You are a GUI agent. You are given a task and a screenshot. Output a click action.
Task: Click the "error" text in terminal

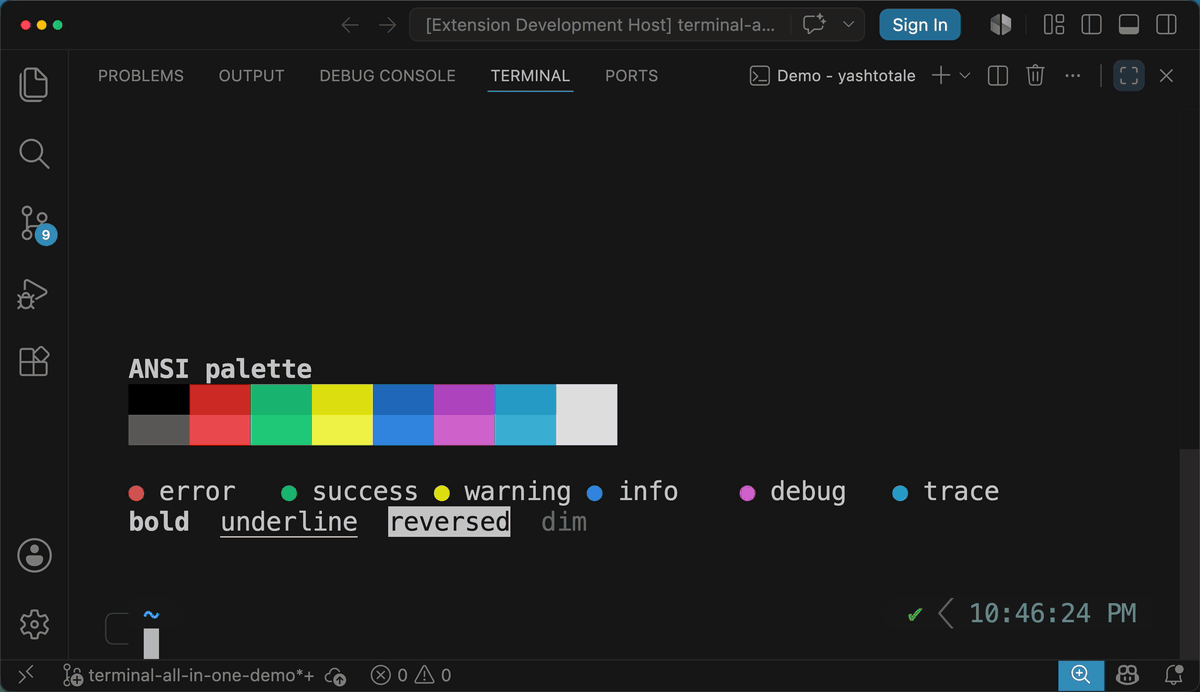pyautogui.click(x=197, y=492)
